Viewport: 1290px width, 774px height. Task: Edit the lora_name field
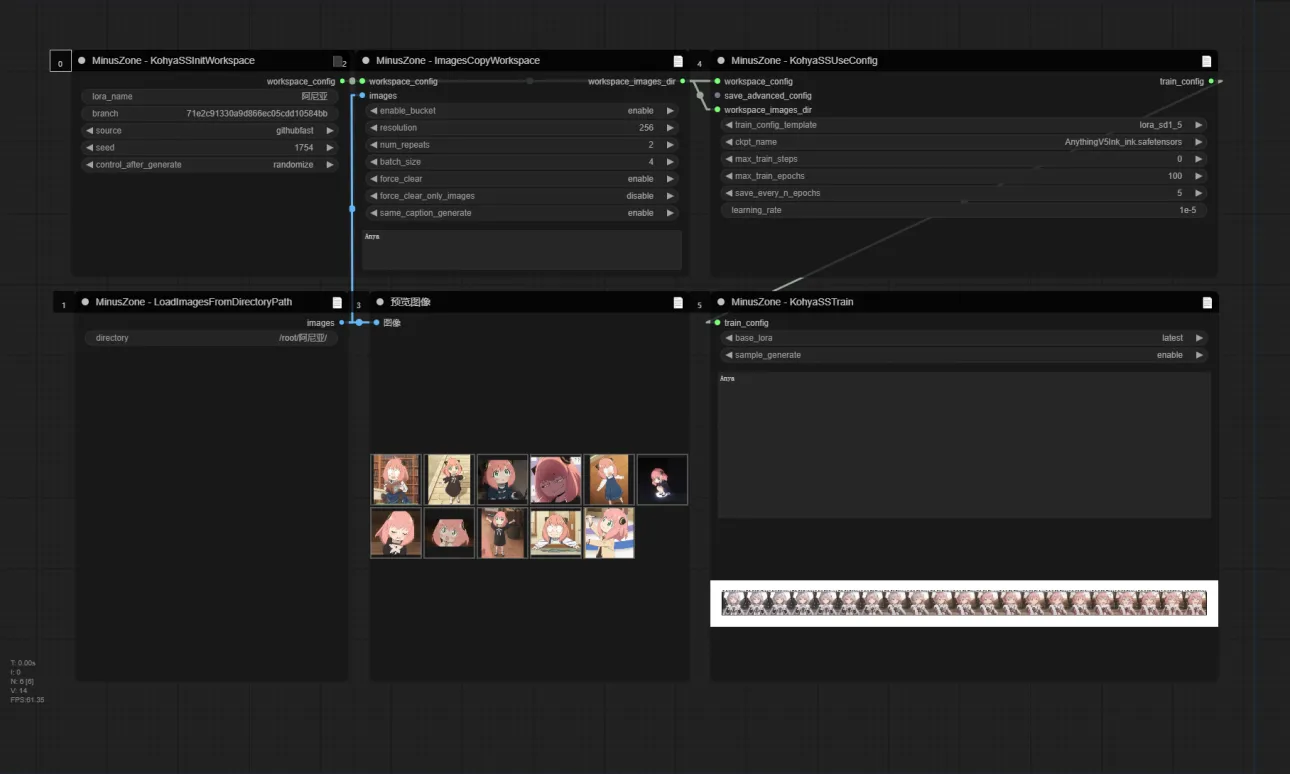[210, 97]
